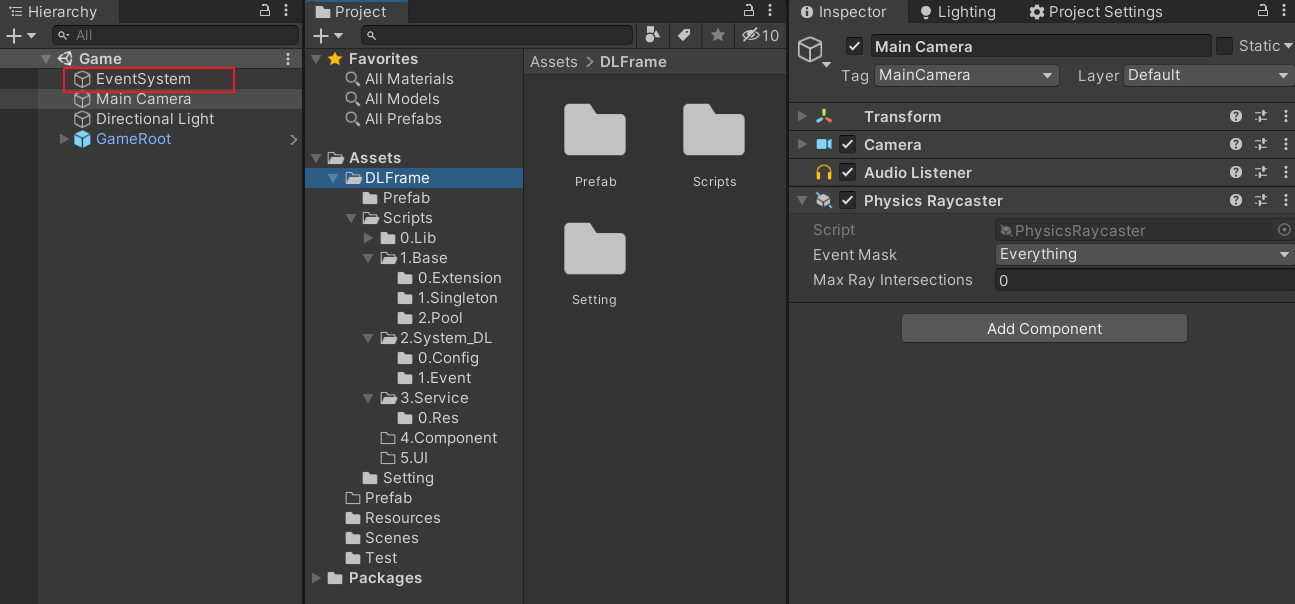Click the script object picker circle
The image size is (1295, 604).
pyautogui.click(x=1284, y=230)
